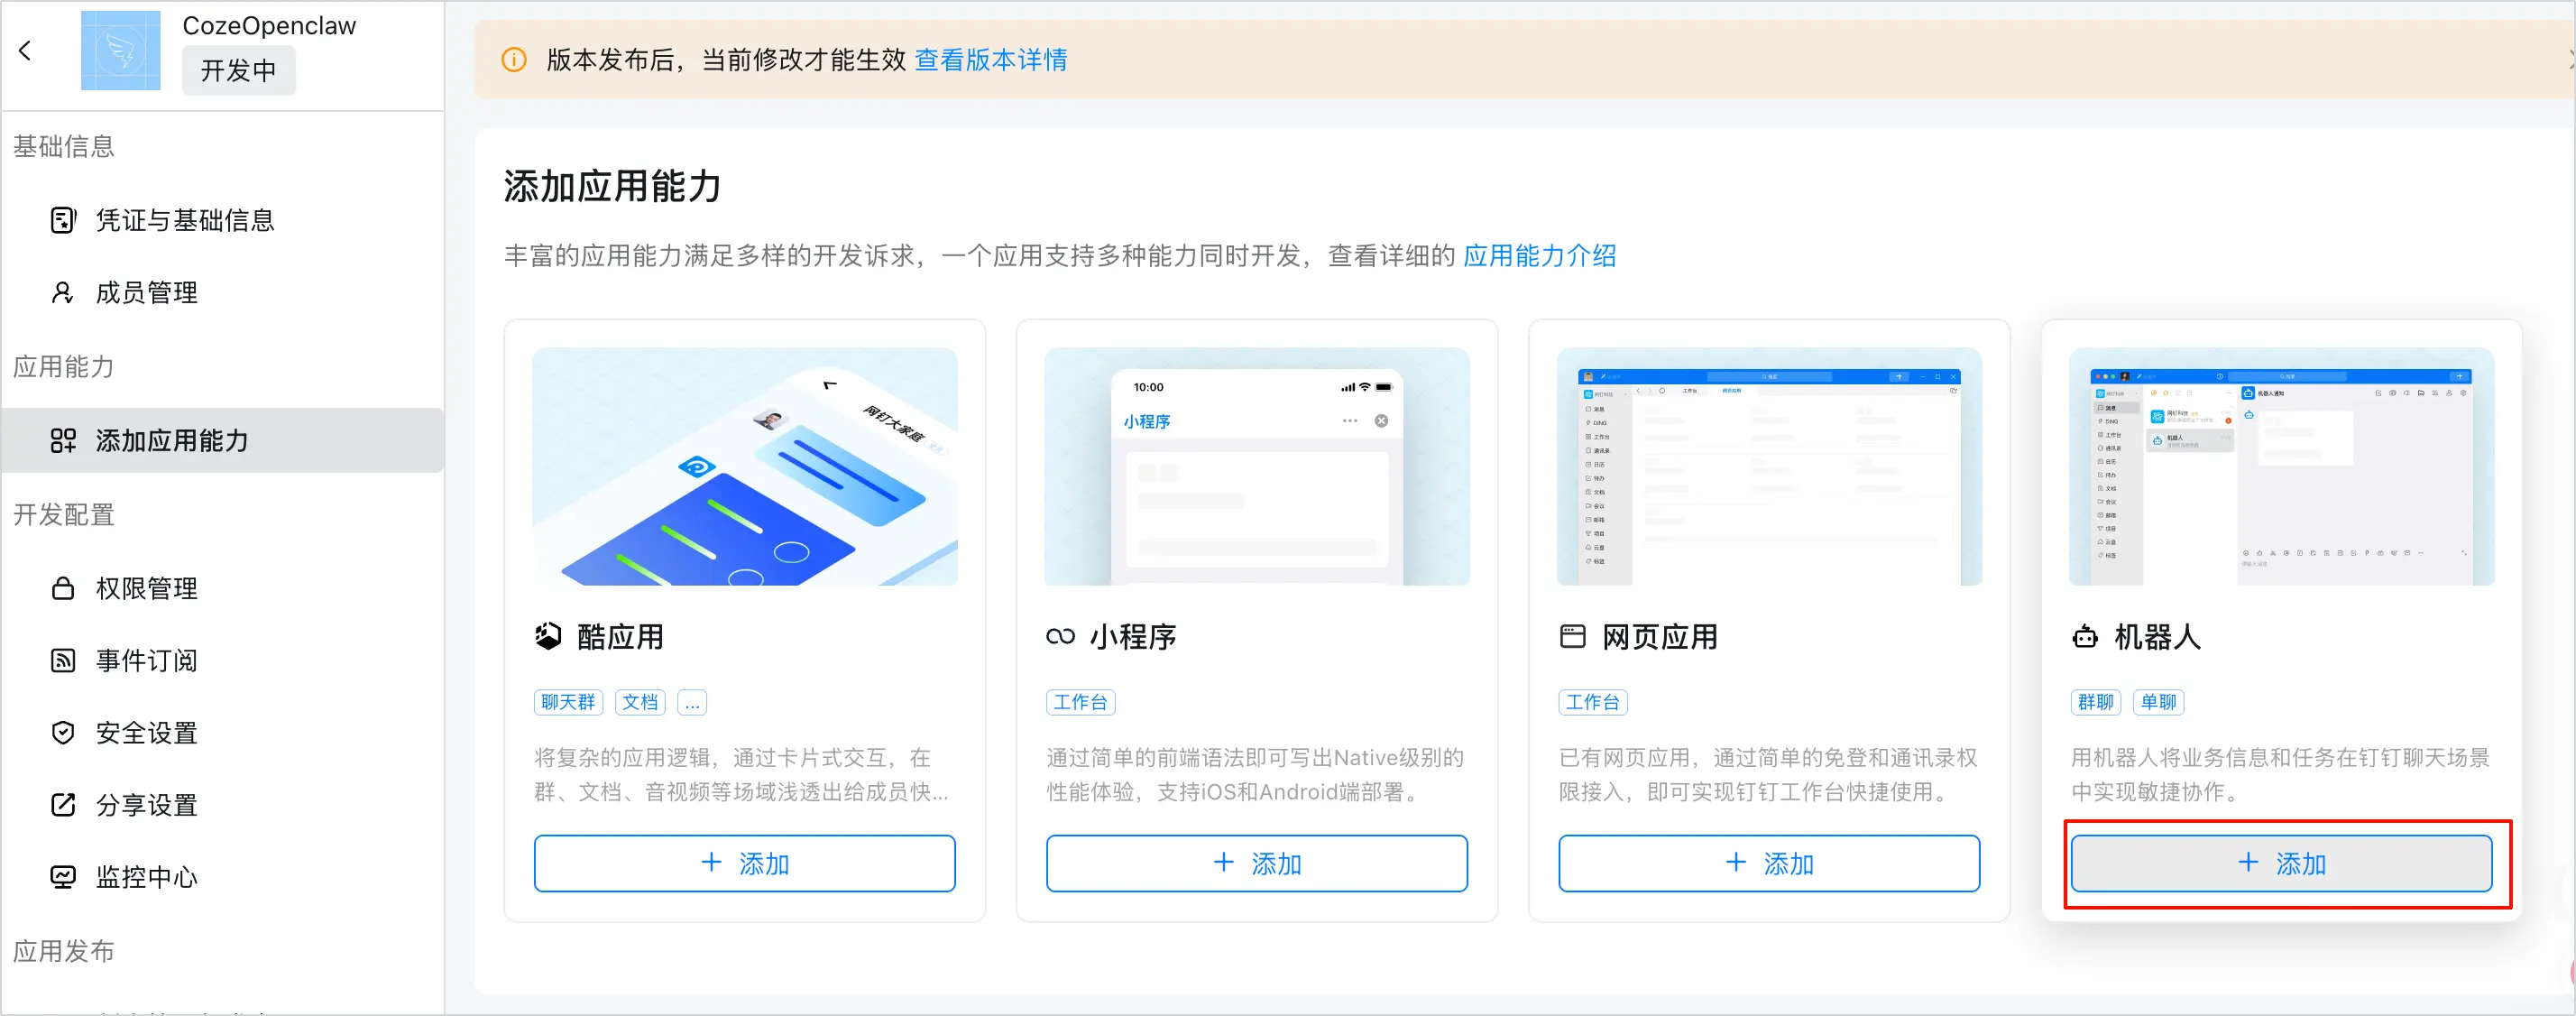Open 凭证与基础信息 in sidebar
The image size is (2576, 1016).
tap(184, 220)
